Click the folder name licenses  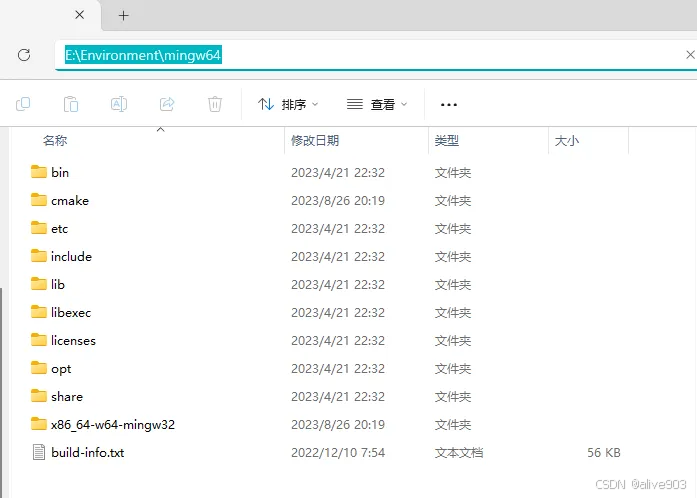(x=73, y=341)
